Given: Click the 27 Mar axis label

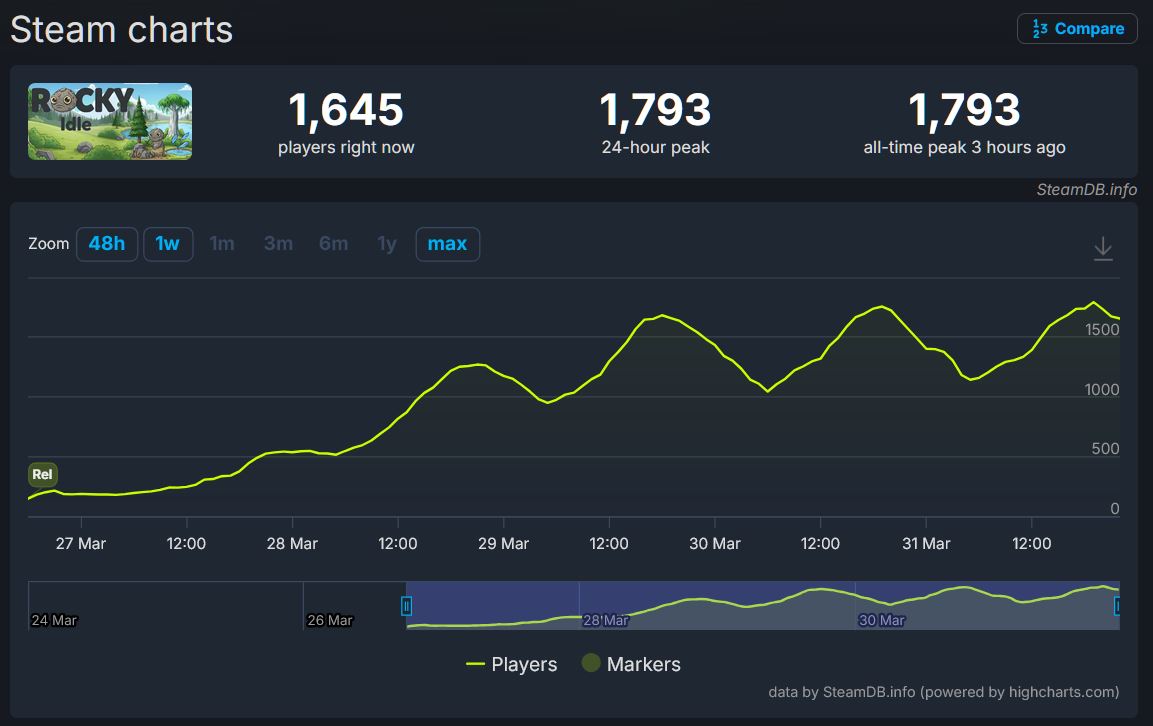Looking at the screenshot, I should tap(81, 544).
